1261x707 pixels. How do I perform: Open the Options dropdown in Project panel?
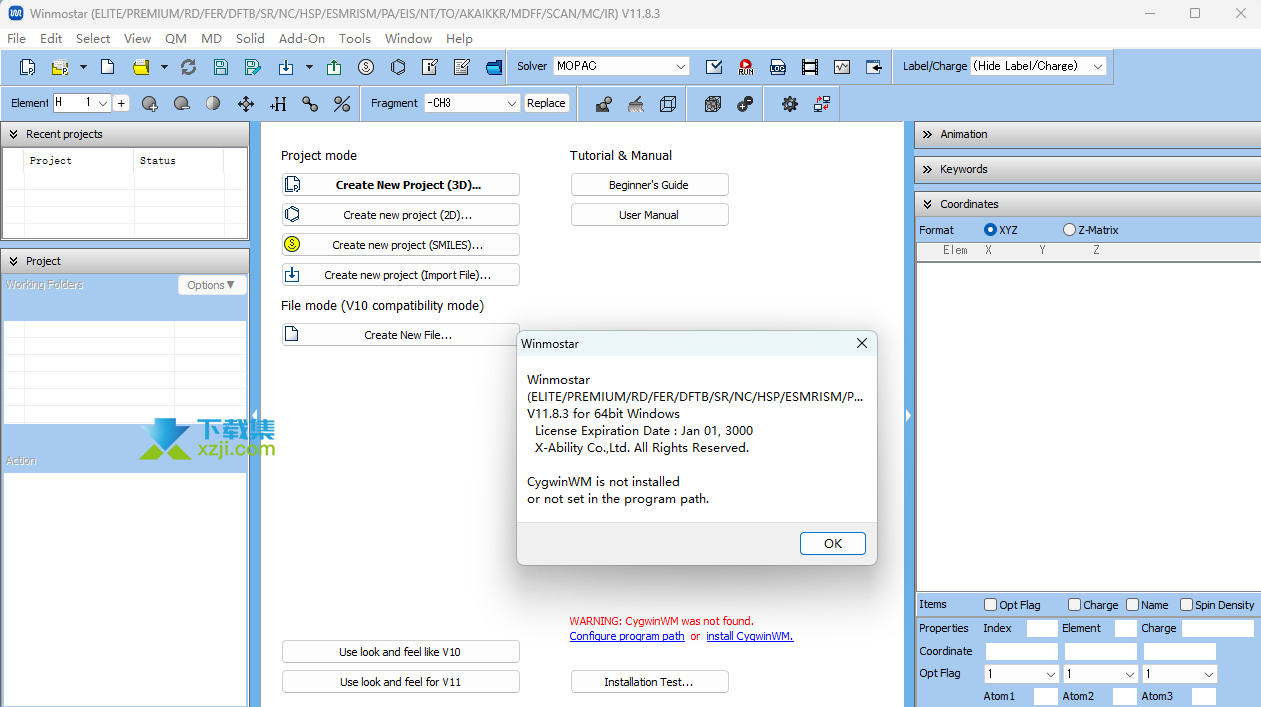[212, 285]
